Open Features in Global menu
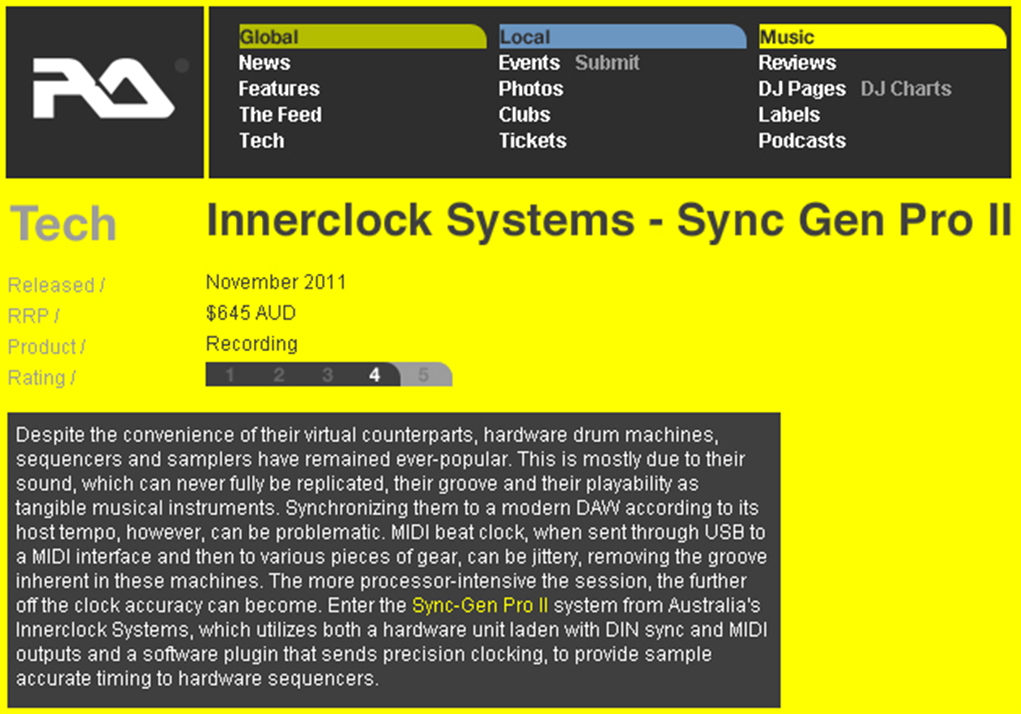 [279, 89]
